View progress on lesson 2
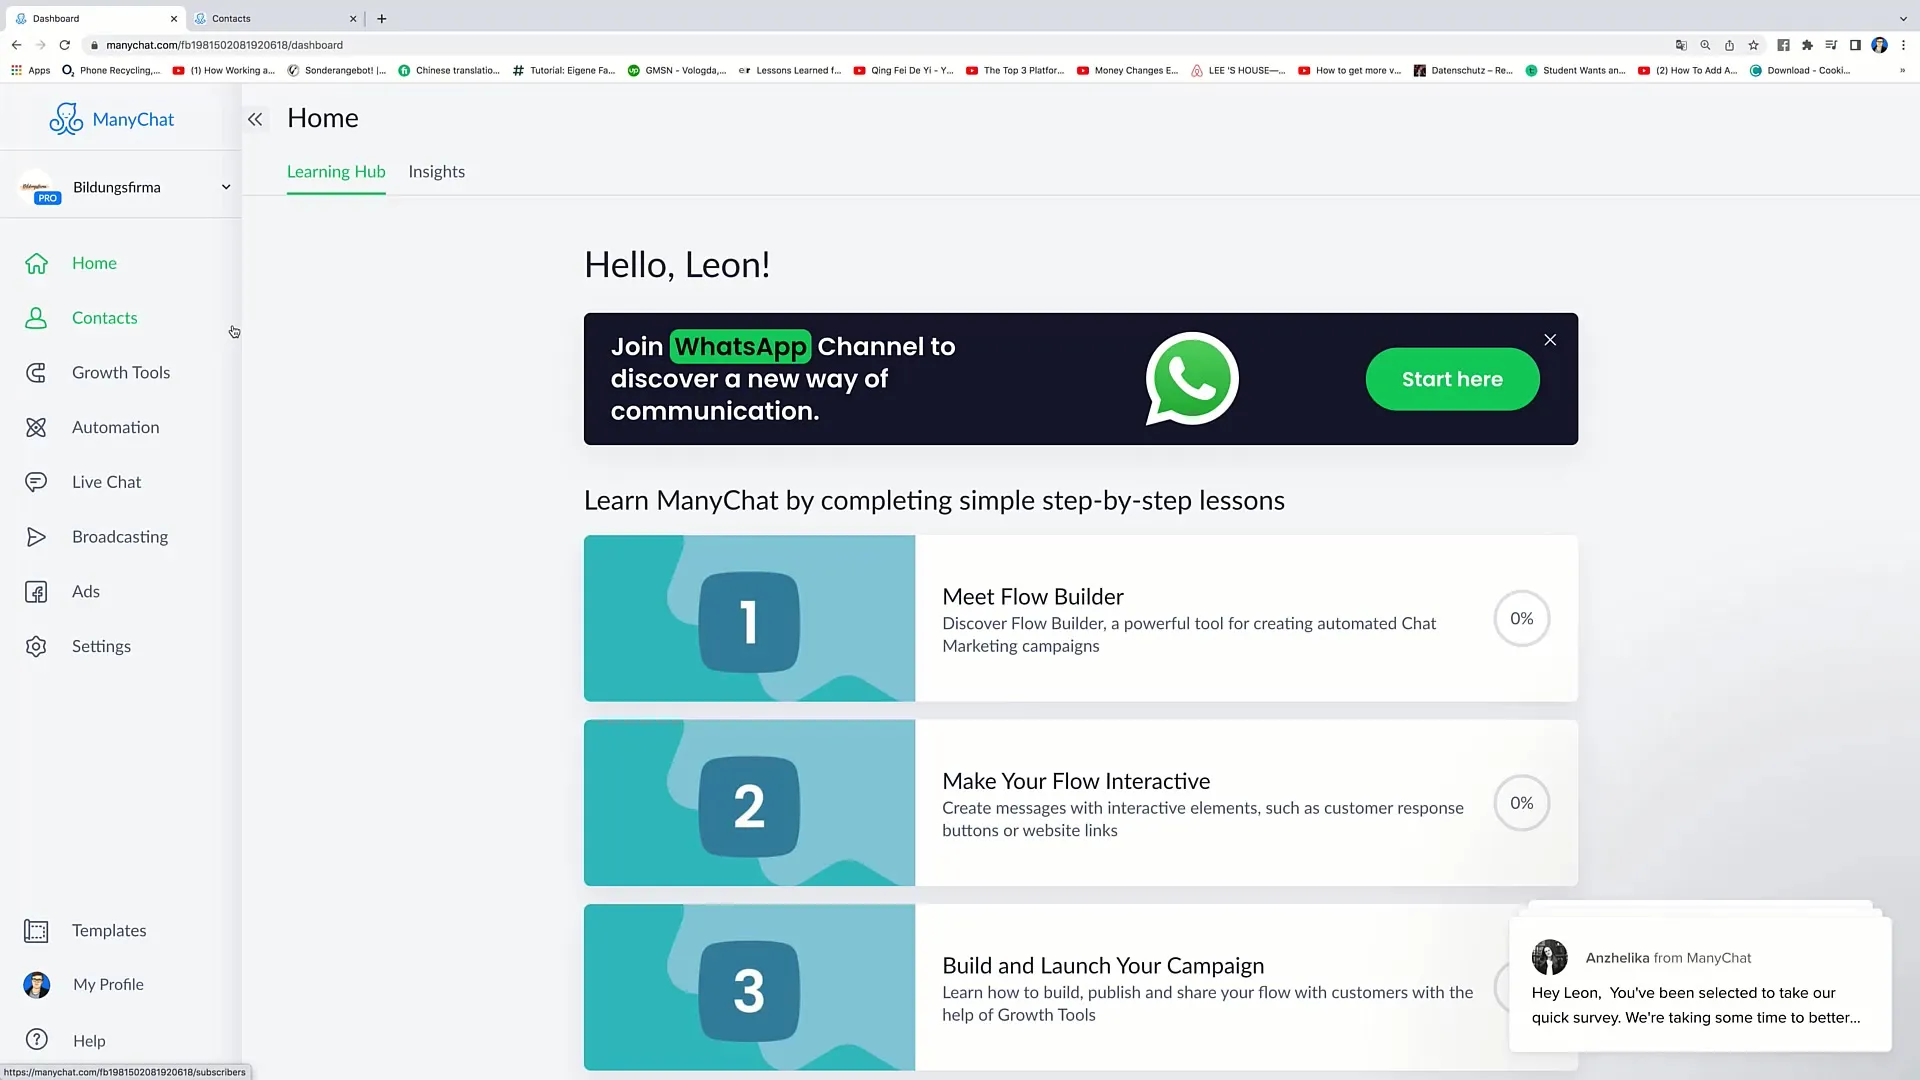Screen dimensions: 1920x1080 coord(1523,802)
